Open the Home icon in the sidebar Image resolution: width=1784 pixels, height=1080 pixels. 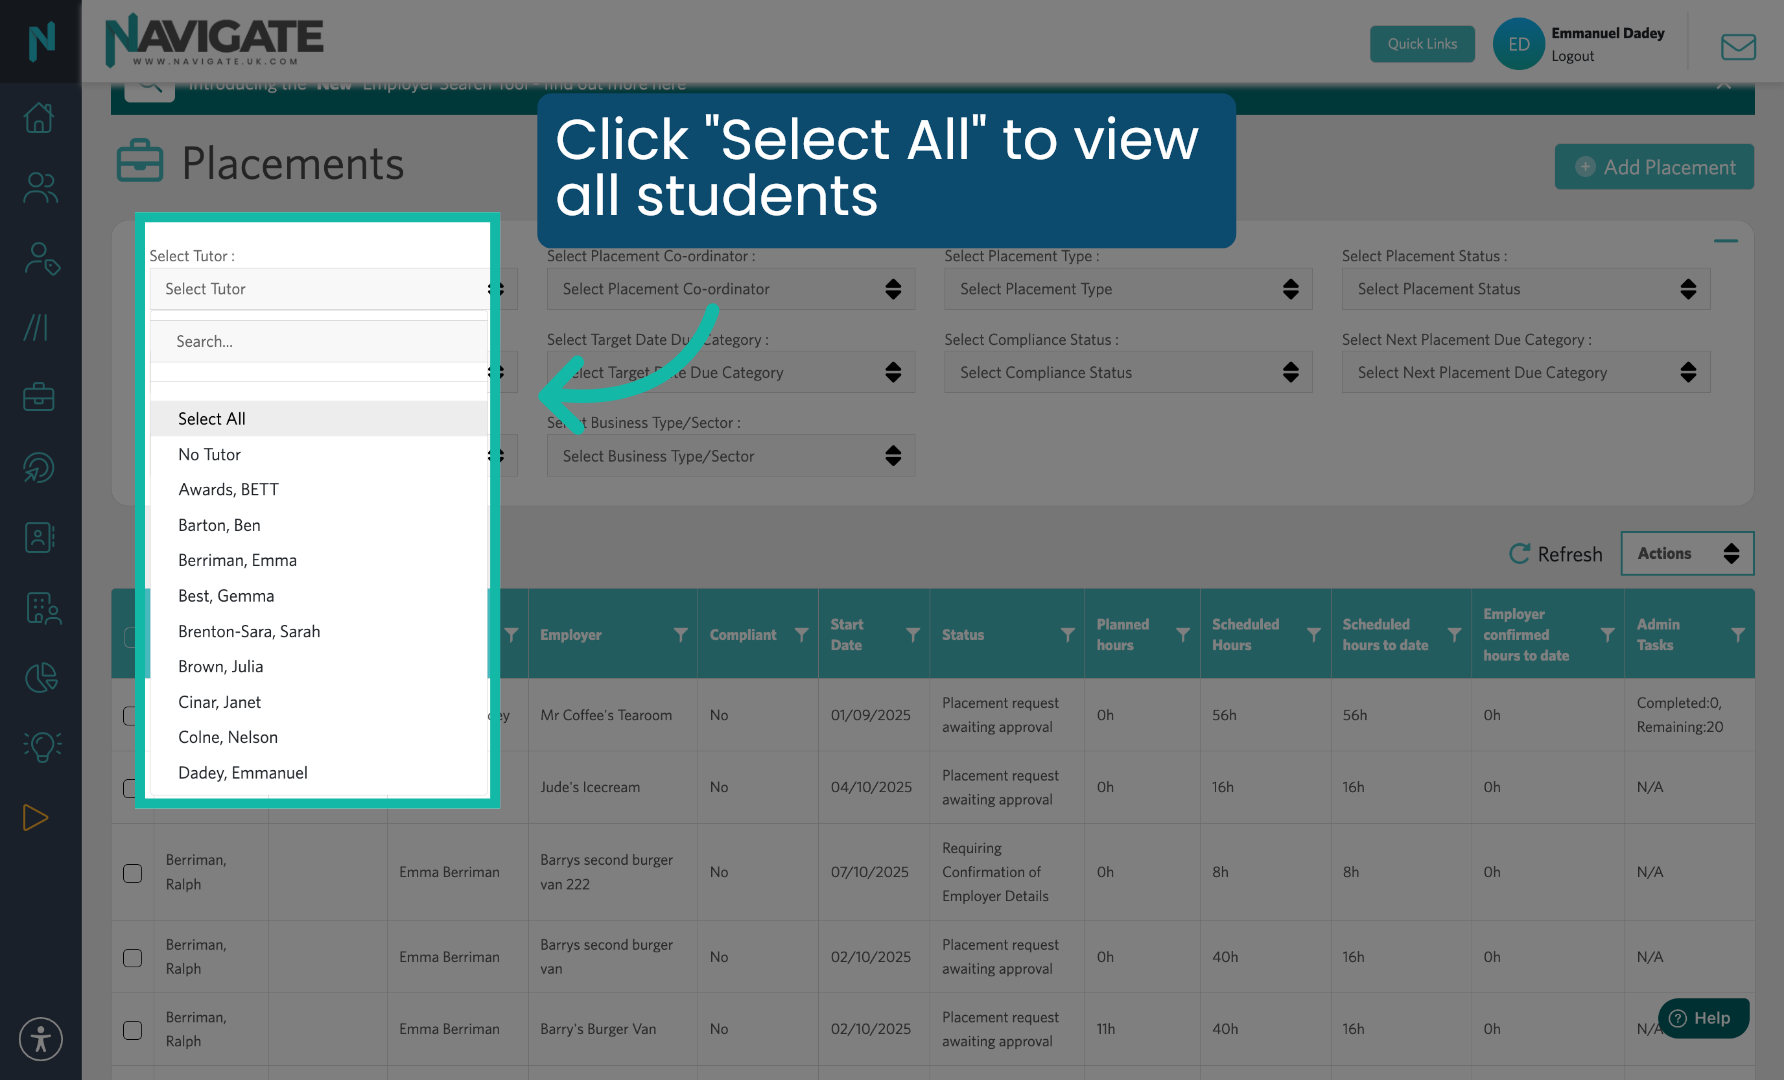39,117
